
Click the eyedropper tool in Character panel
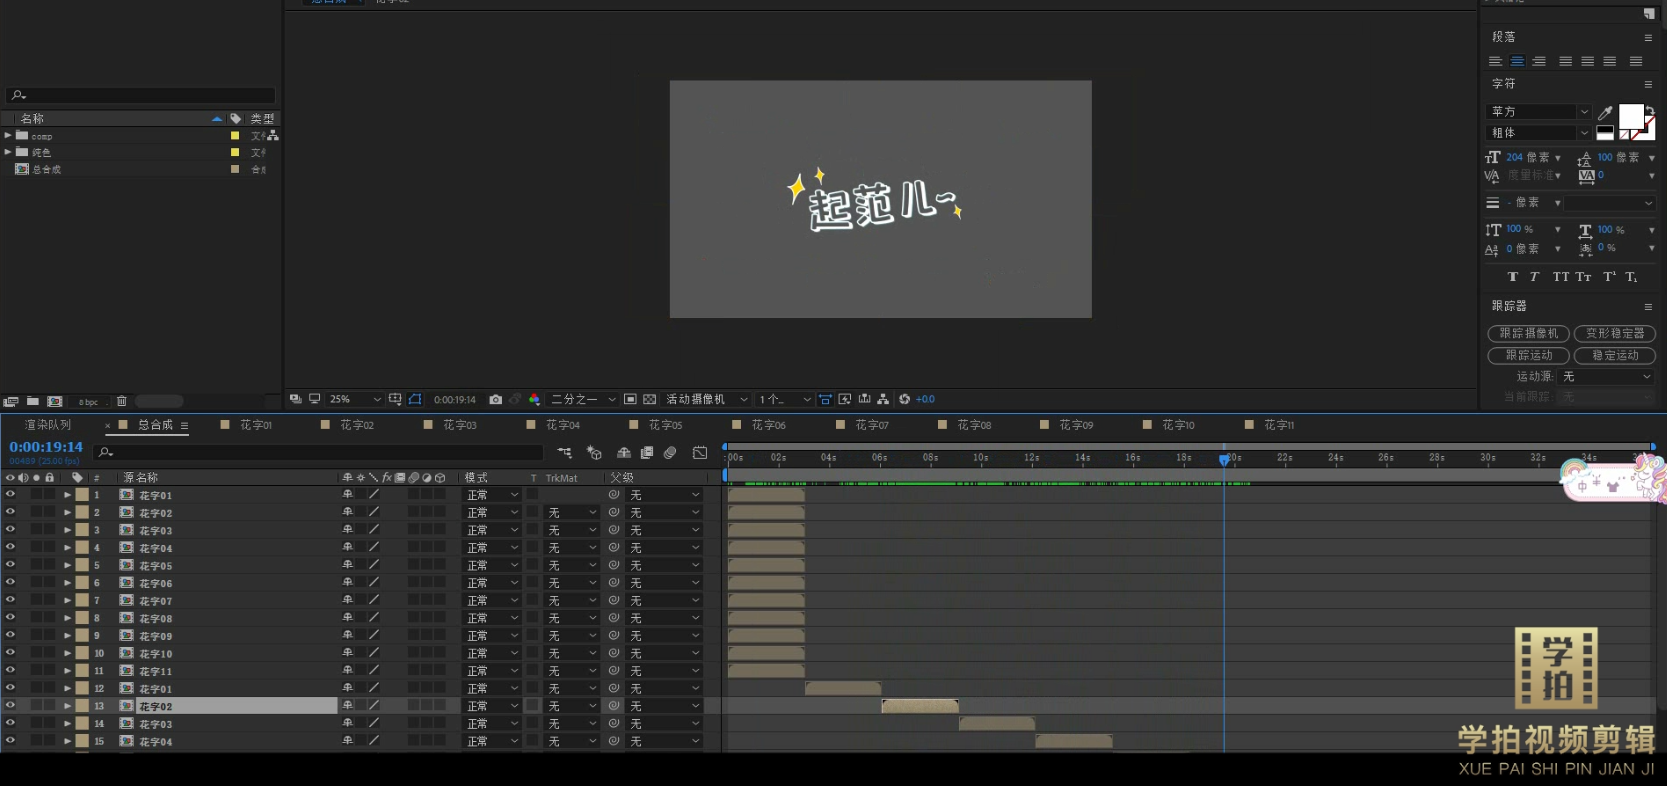(x=1605, y=112)
